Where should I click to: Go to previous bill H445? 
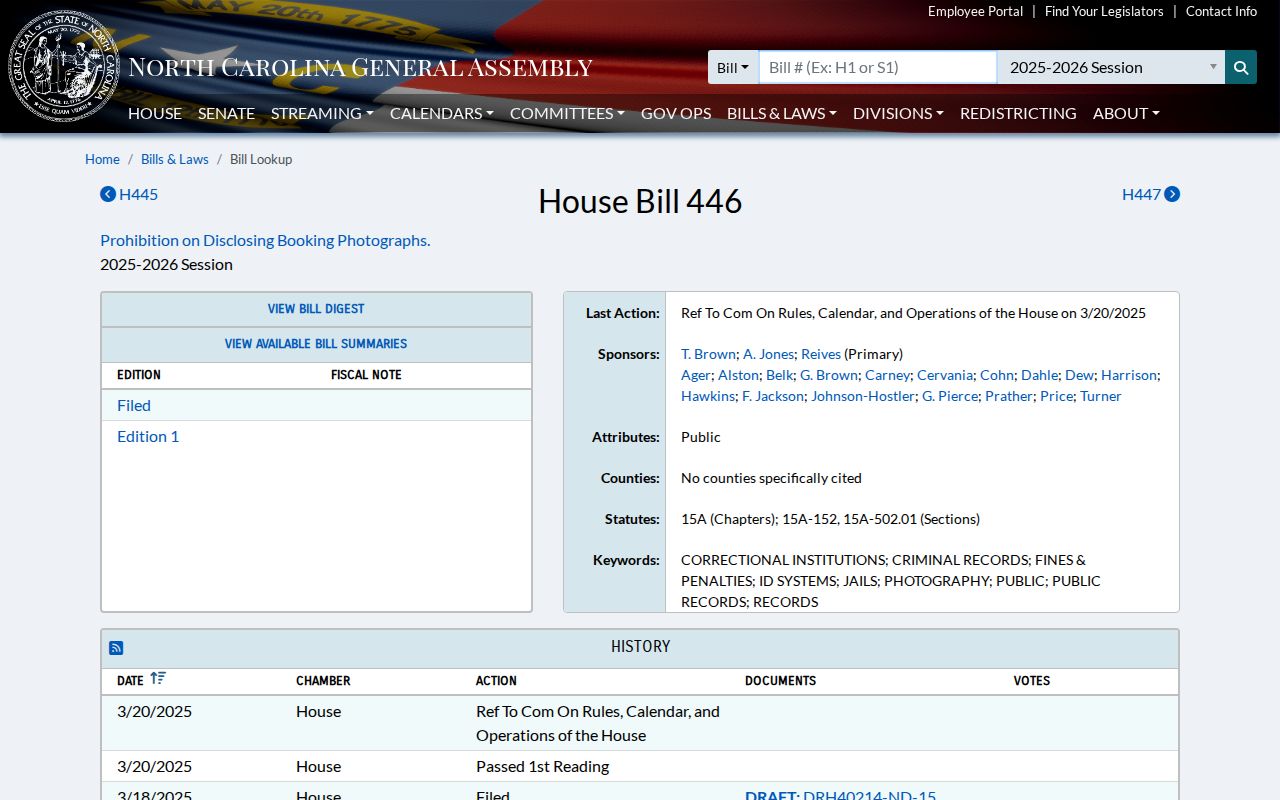129,194
